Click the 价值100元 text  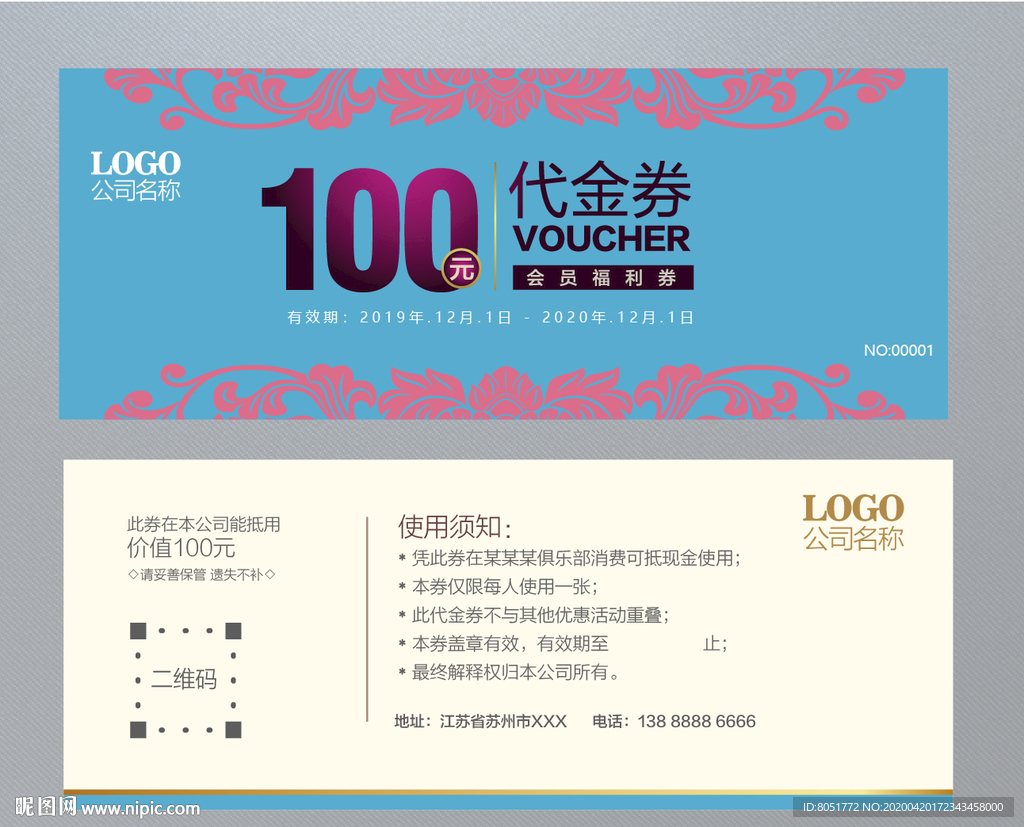[x=181, y=548]
